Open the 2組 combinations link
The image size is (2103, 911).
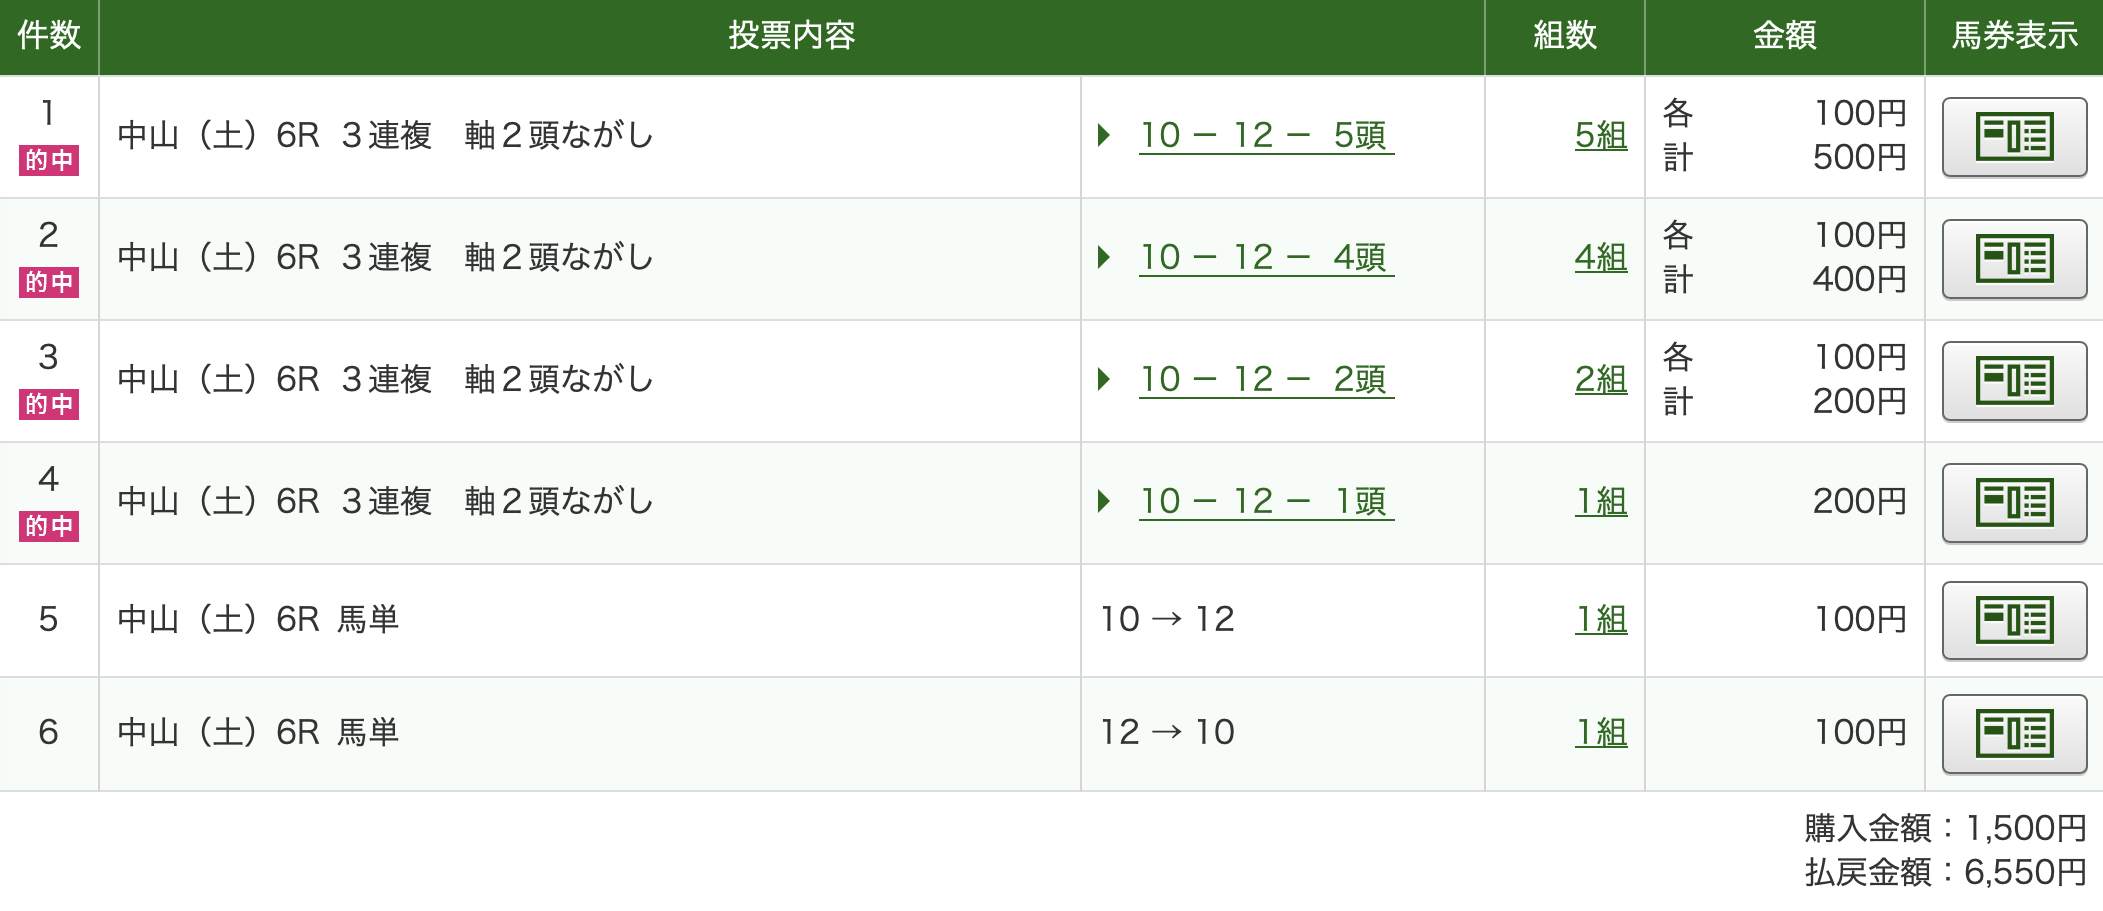(x=1600, y=379)
